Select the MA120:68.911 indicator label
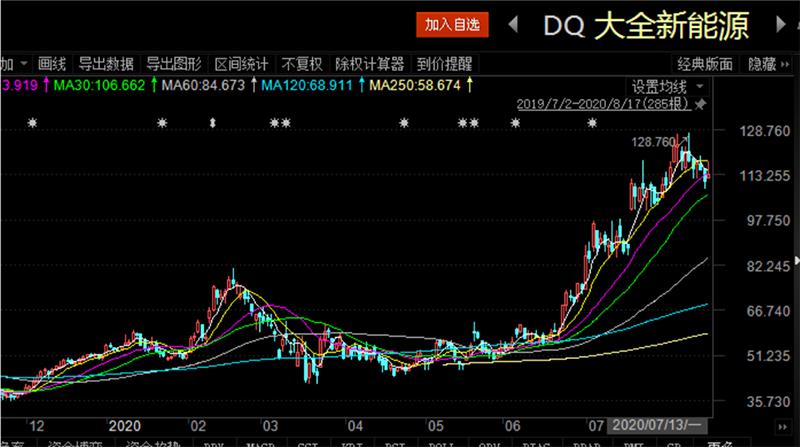This screenshot has width=800, height=448. [x=307, y=85]
